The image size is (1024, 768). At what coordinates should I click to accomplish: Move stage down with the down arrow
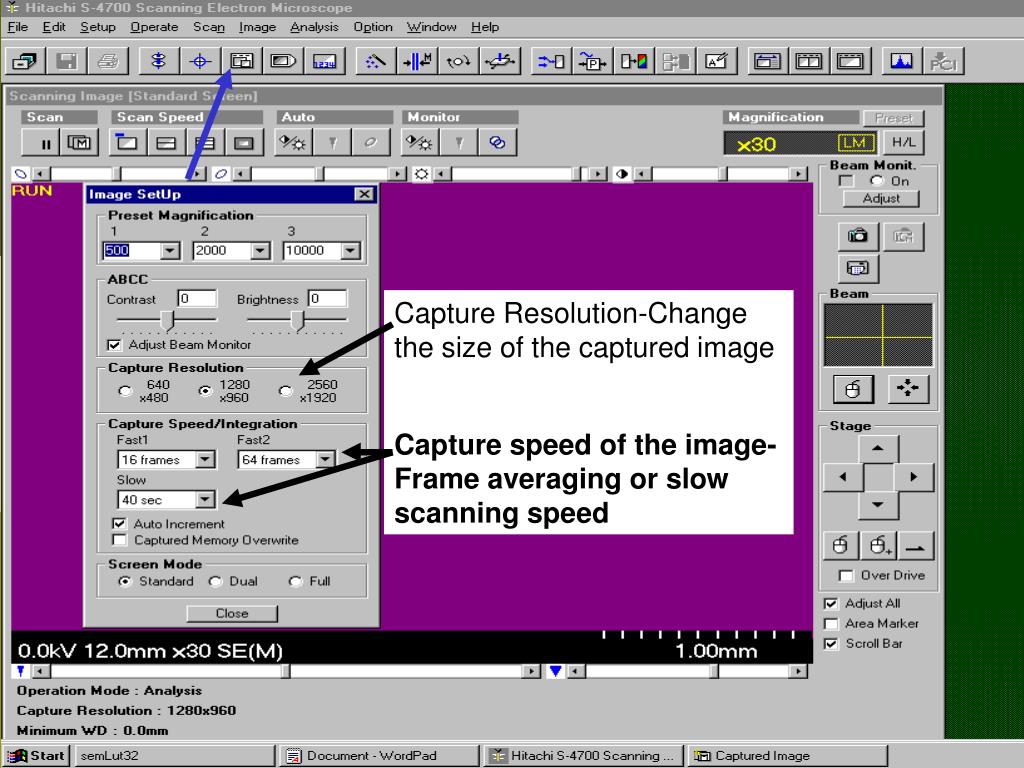(878, 505)
